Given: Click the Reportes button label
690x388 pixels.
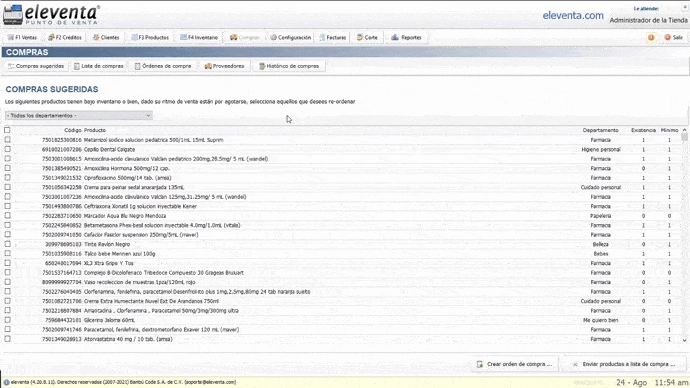Looking at the screenshot, I should click(411, 37).
